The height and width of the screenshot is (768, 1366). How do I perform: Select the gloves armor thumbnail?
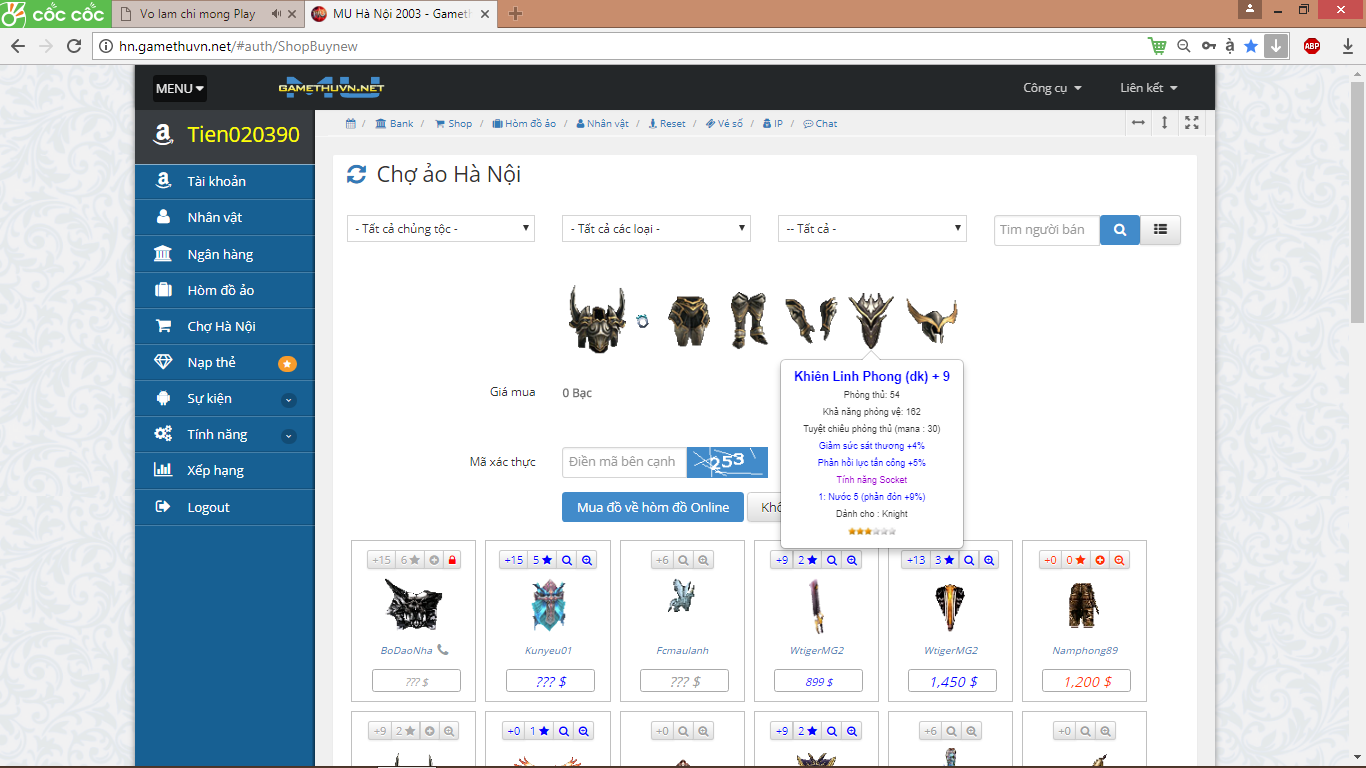811,320
